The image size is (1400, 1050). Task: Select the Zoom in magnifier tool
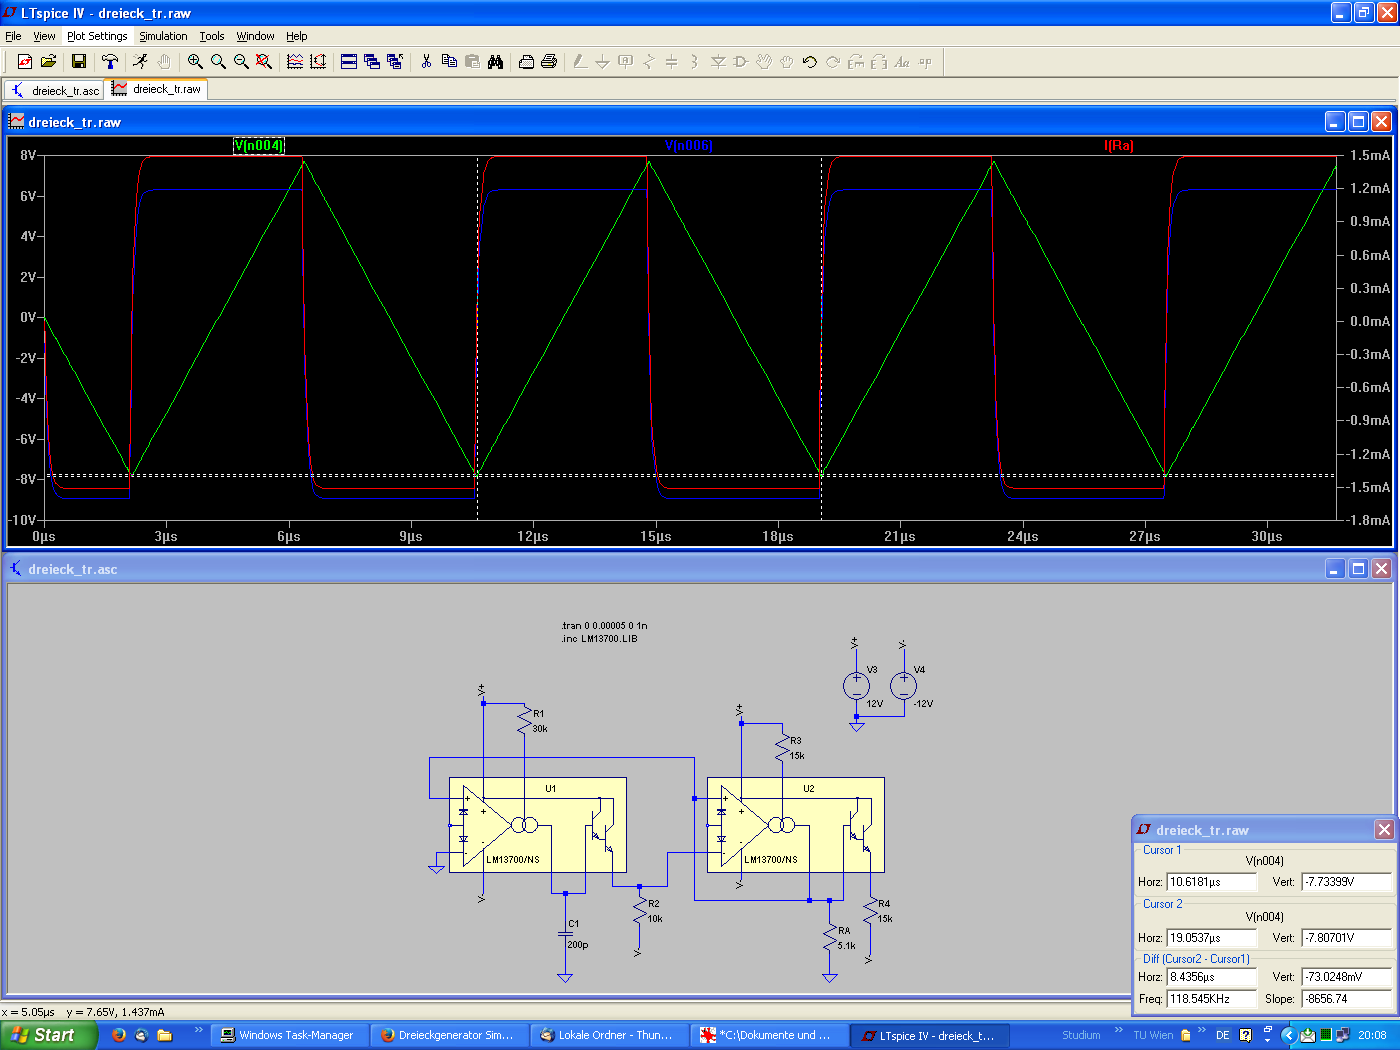coord(195,62)
